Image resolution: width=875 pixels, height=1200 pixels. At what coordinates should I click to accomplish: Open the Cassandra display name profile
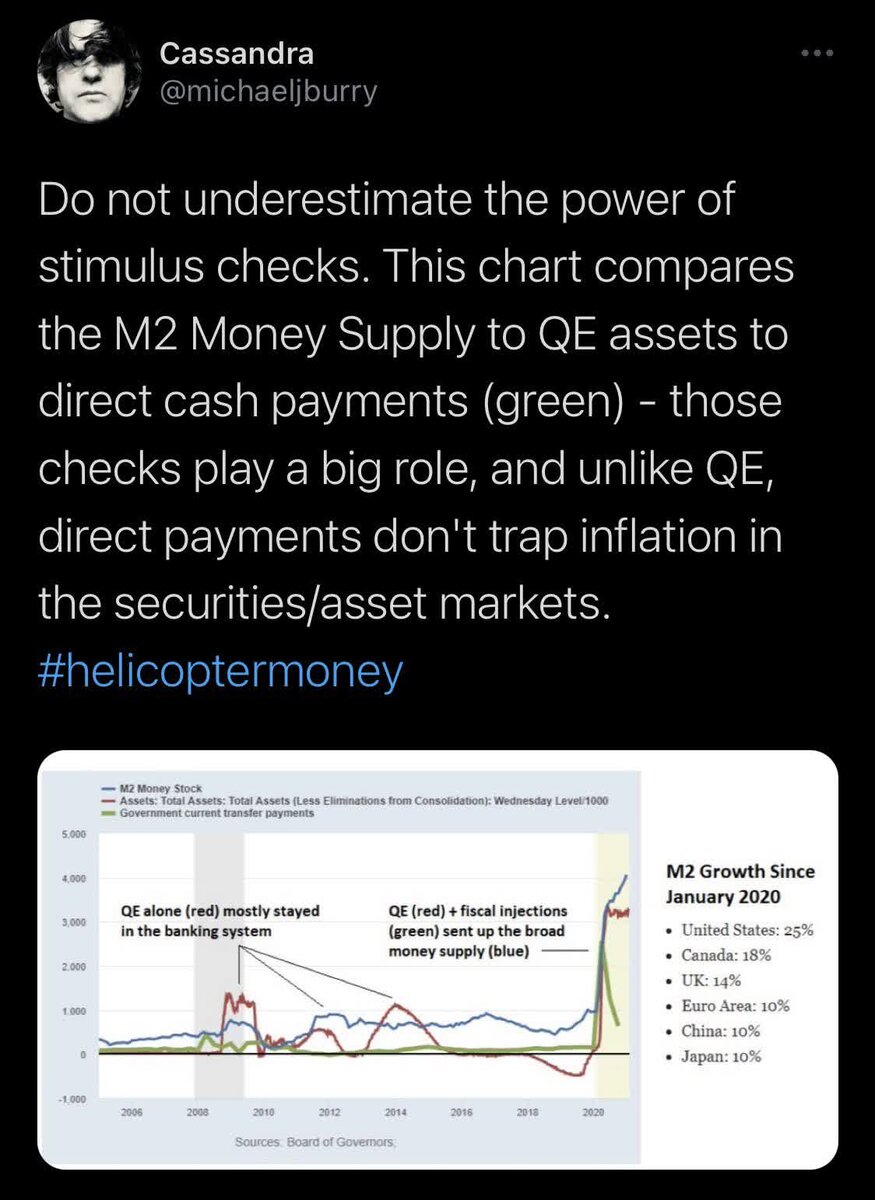pyautogui.click(x=235, y=56)
